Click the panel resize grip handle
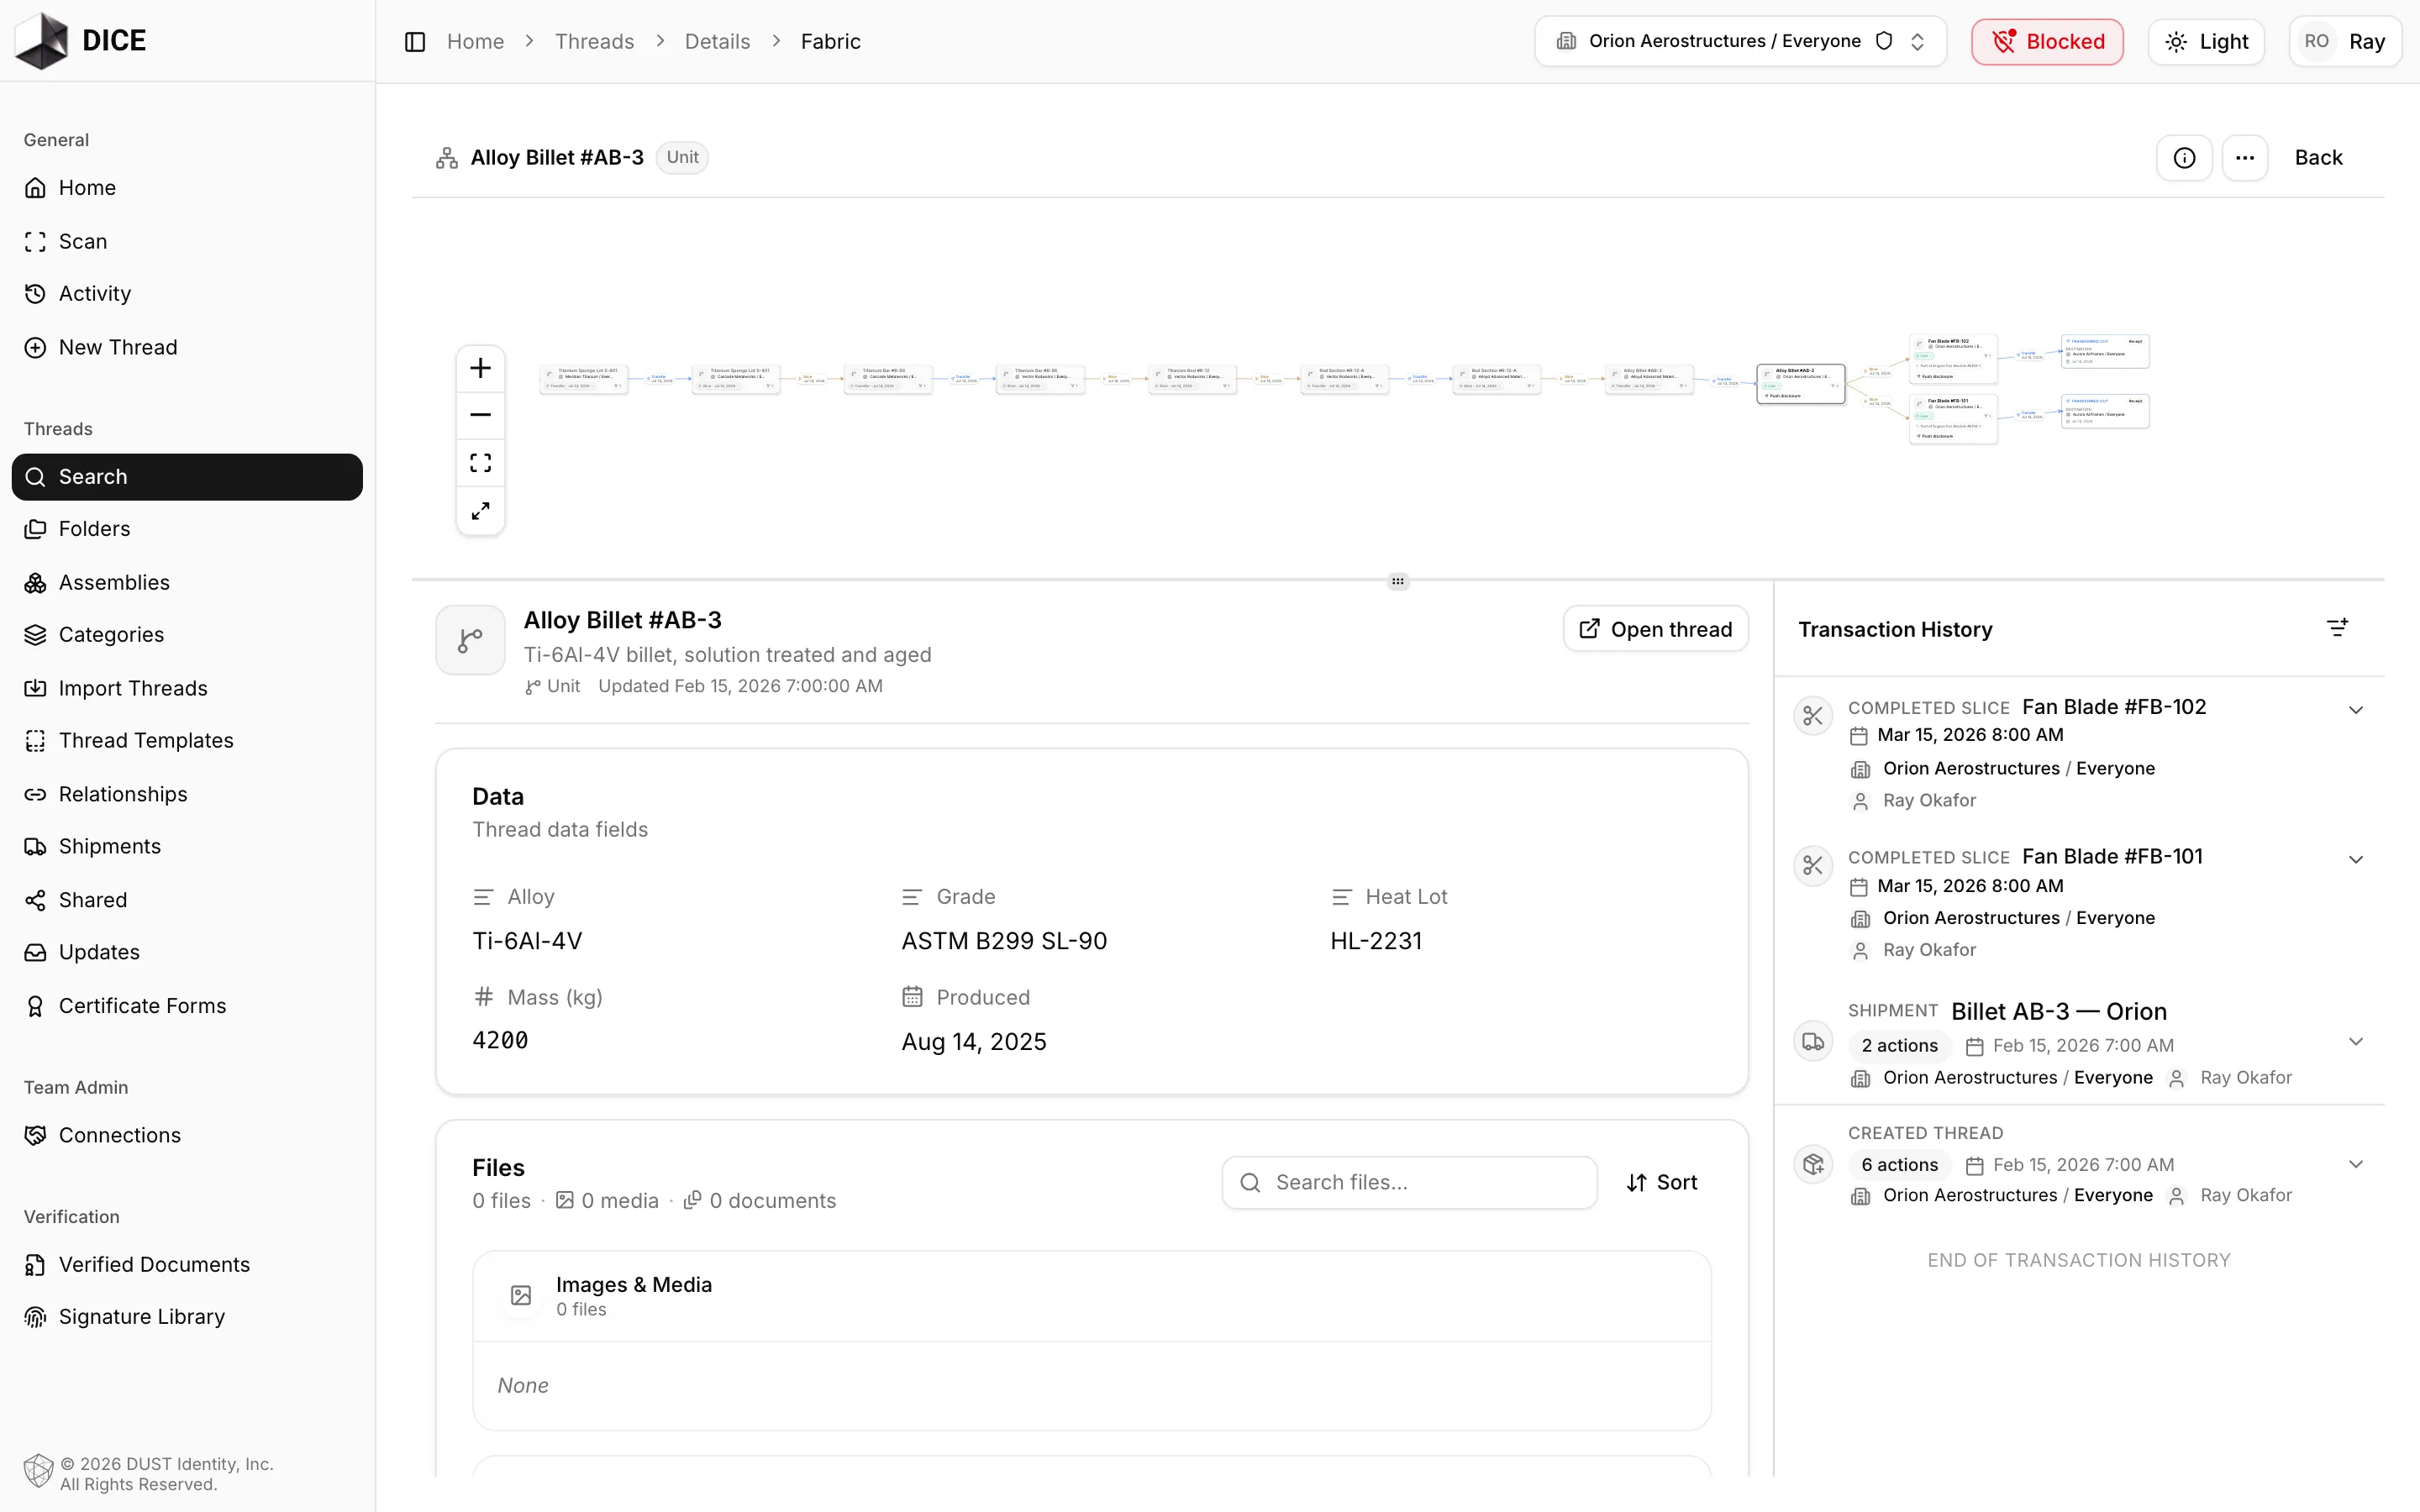This screenshot has width=2420, height=1512. pos(1398,581)
